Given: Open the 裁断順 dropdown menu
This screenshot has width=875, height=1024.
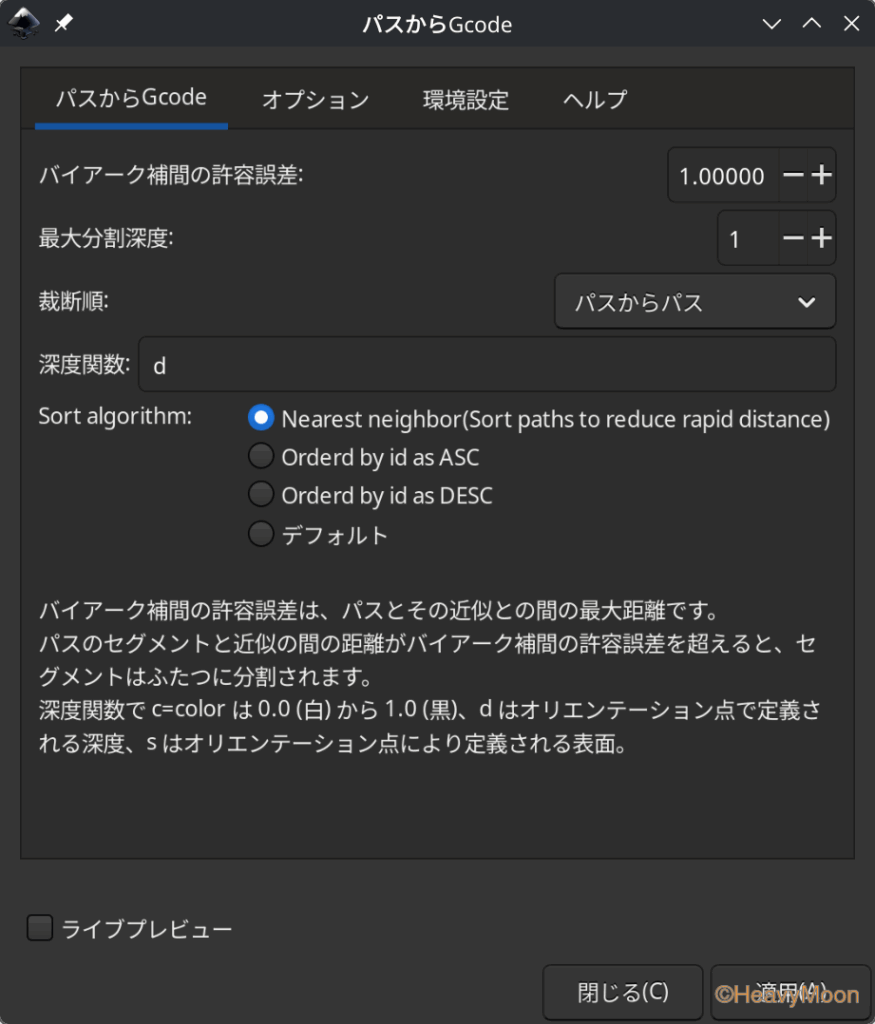Looking at the screenshot, I should (x=695, y=302).
